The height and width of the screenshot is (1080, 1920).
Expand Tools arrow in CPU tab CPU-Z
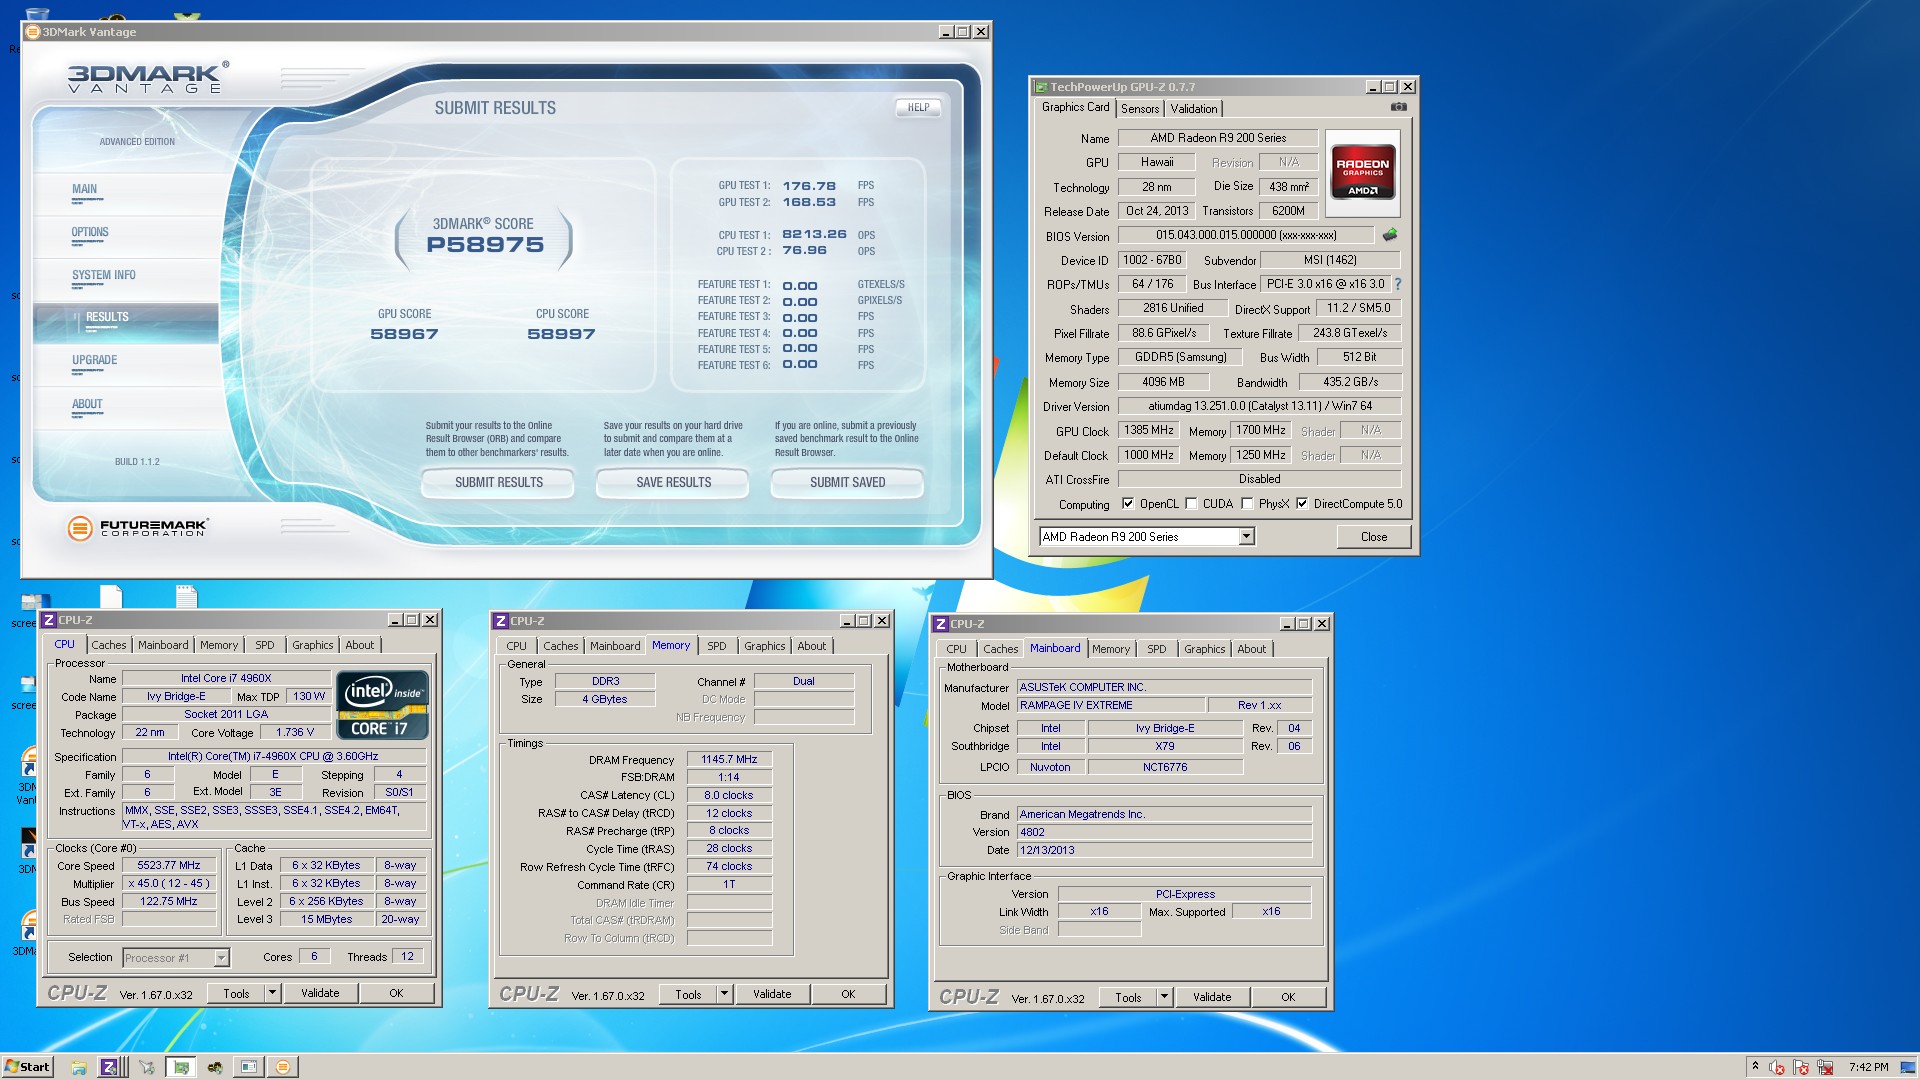pyautogui.click(x=272, y=993)
